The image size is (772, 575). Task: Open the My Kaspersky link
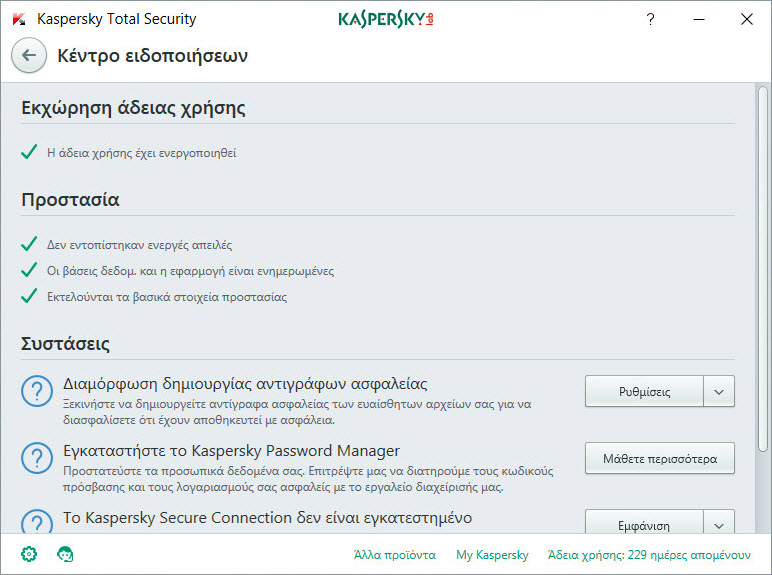coord(492,554)
